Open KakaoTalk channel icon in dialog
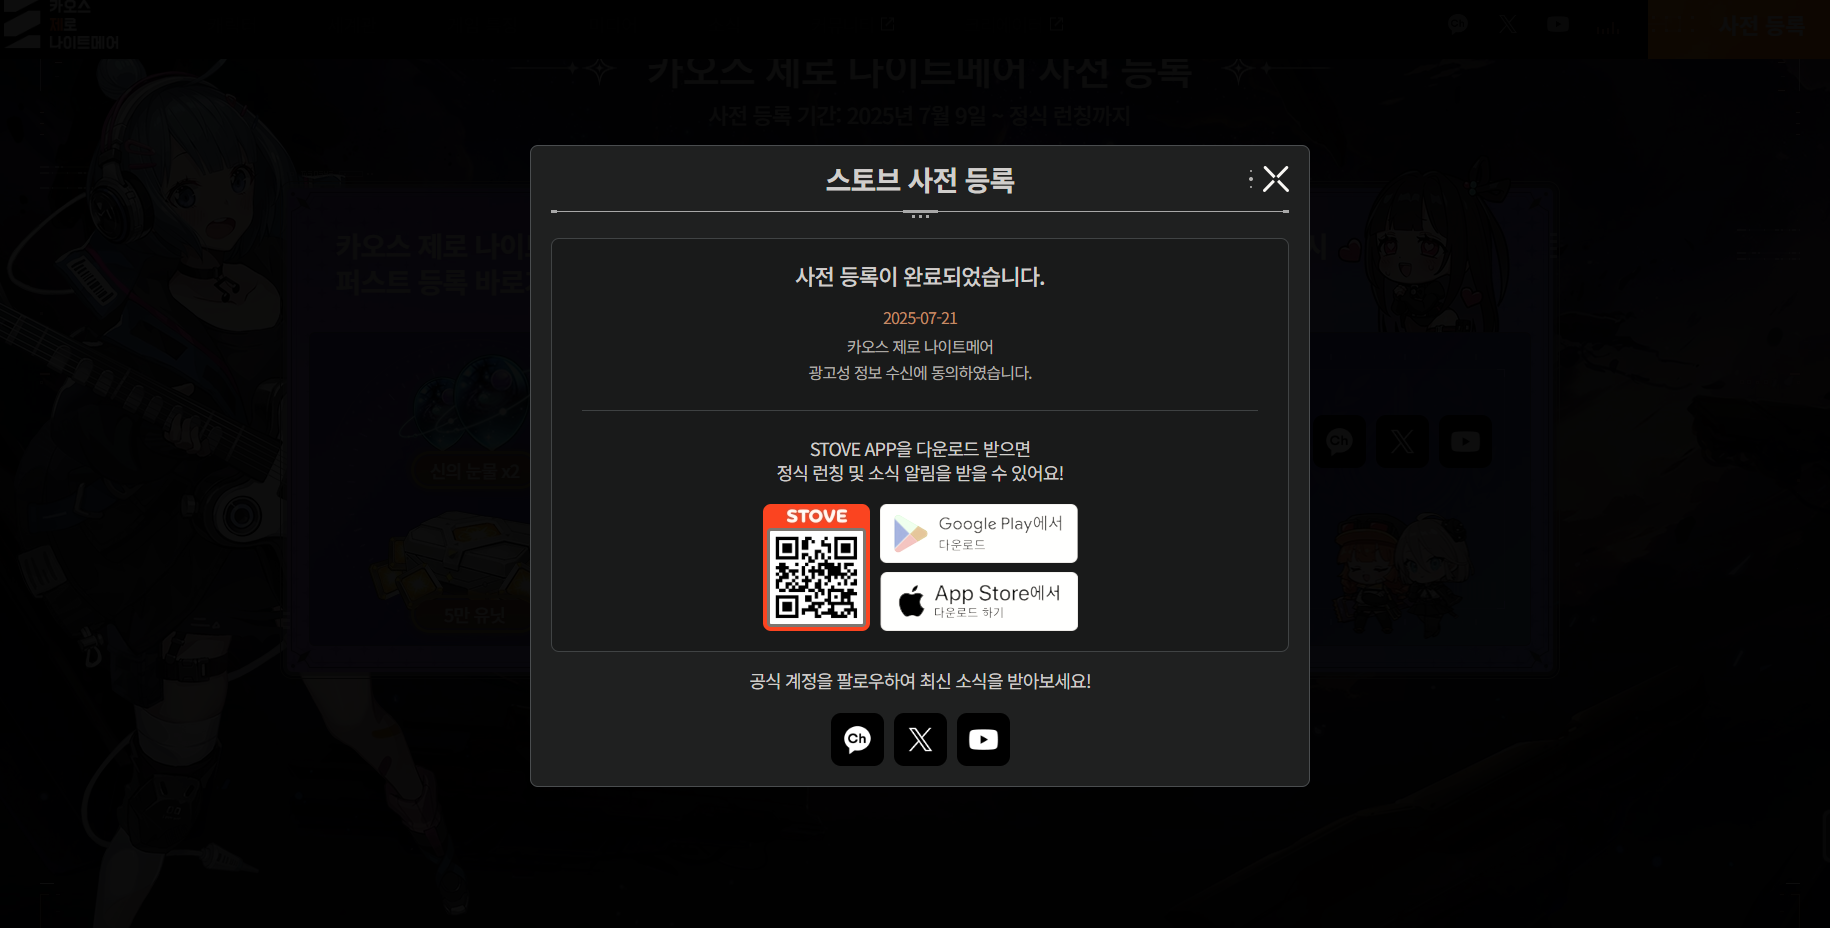Screen dimensions: 1830x928 tap(857, 740)
